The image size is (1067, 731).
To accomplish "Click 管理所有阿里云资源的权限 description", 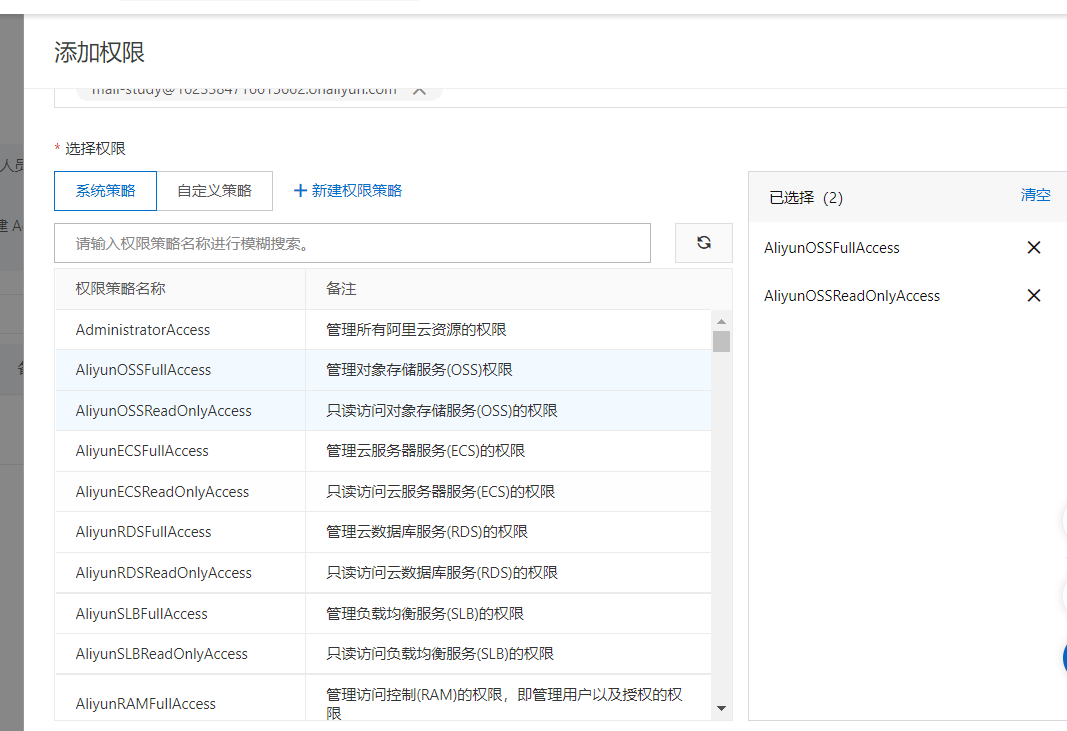I will pyautogui.click(x=416, y=329).
